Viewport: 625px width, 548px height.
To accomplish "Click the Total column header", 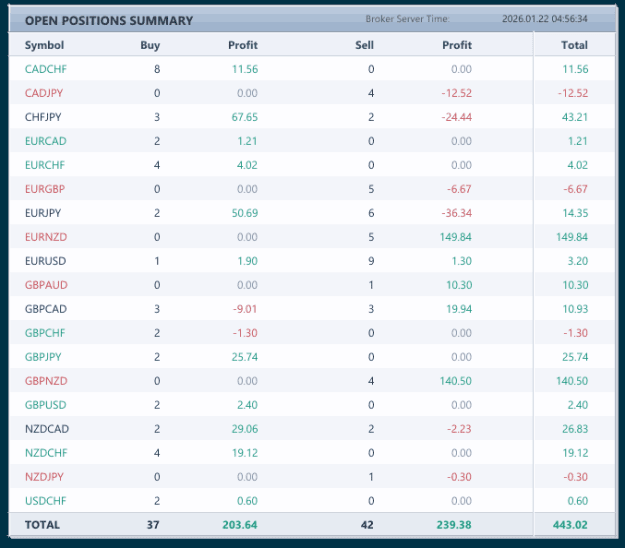I will click(574, 45).
